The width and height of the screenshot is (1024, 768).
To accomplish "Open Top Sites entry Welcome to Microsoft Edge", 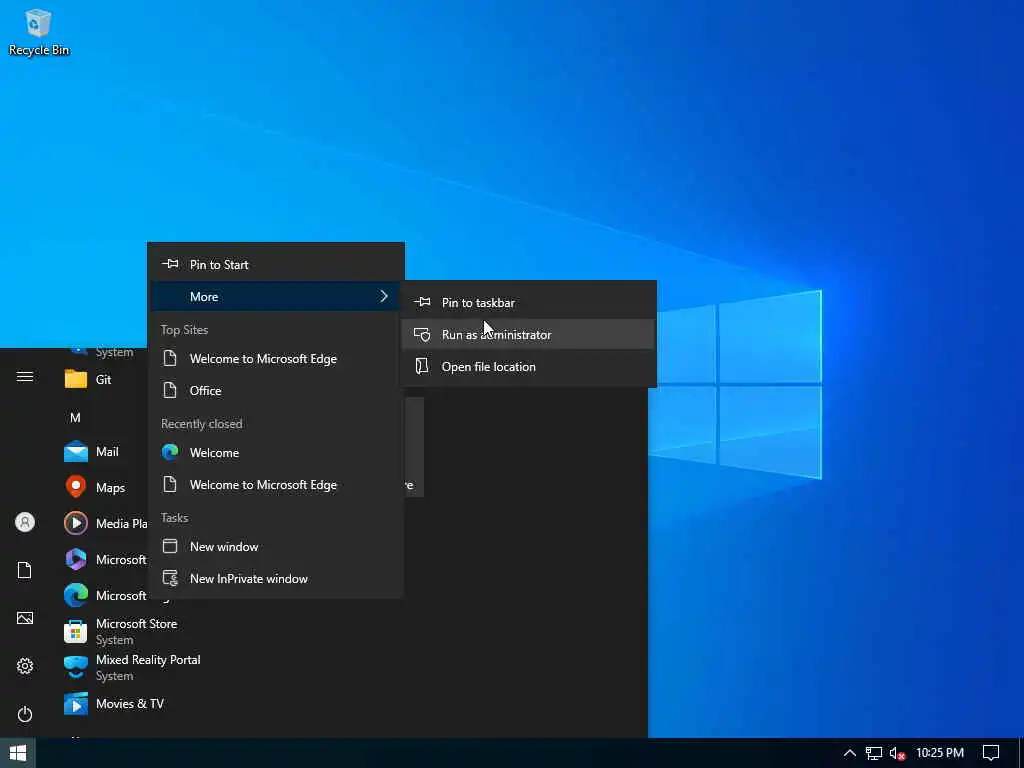I will (276, 359).
